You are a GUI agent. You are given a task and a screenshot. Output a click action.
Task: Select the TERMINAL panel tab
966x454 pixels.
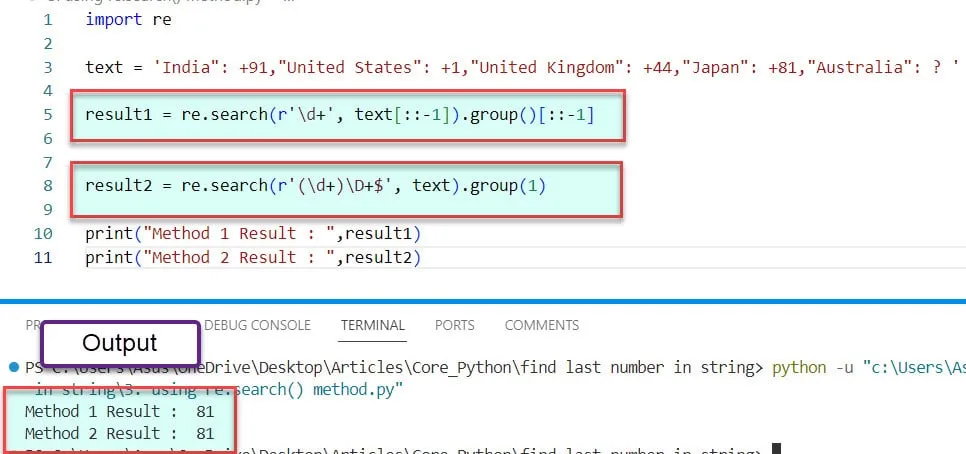click(x=372, y=325)
